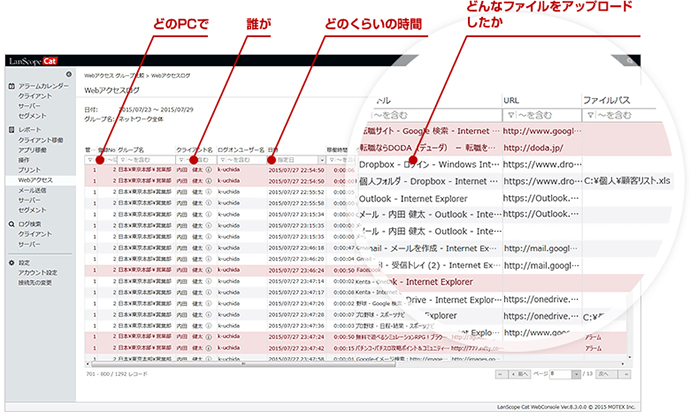Click the funnel icon in the ログオンユーザー名 filter
This screenshot has width=690, height=419.
(x=223, y=160)
